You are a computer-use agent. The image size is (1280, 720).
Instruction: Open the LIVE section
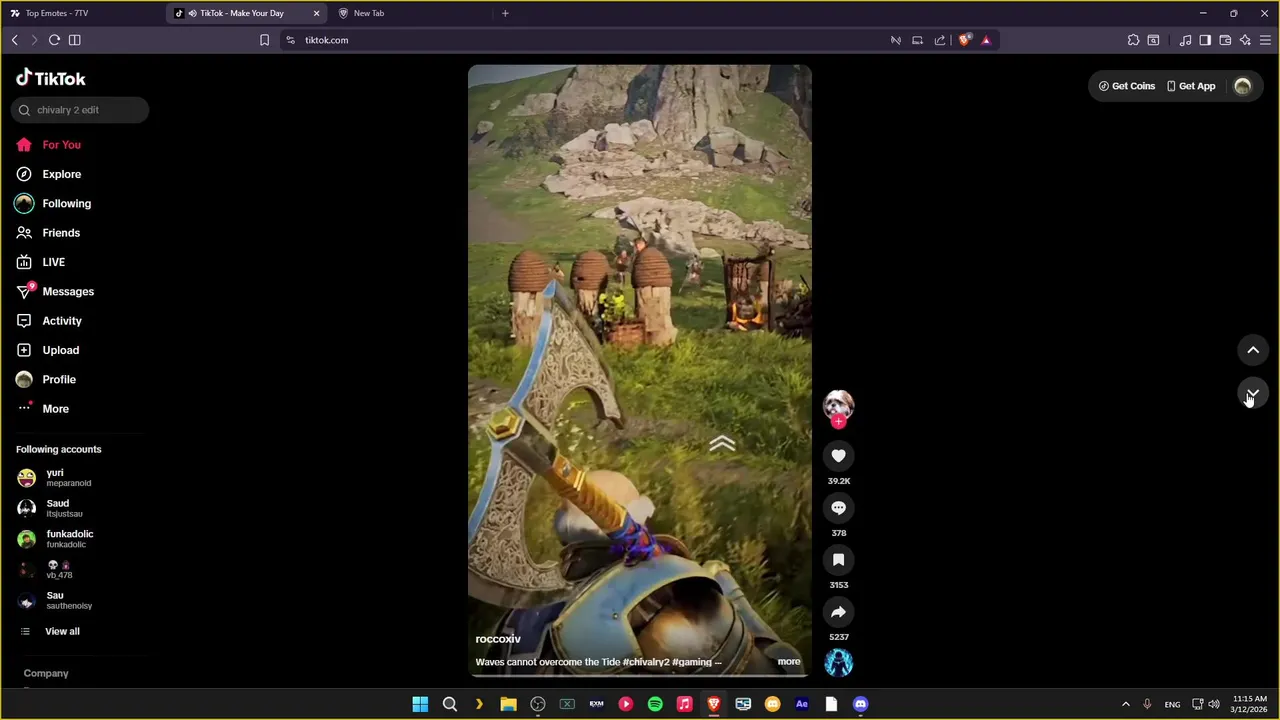coord(41,262)
